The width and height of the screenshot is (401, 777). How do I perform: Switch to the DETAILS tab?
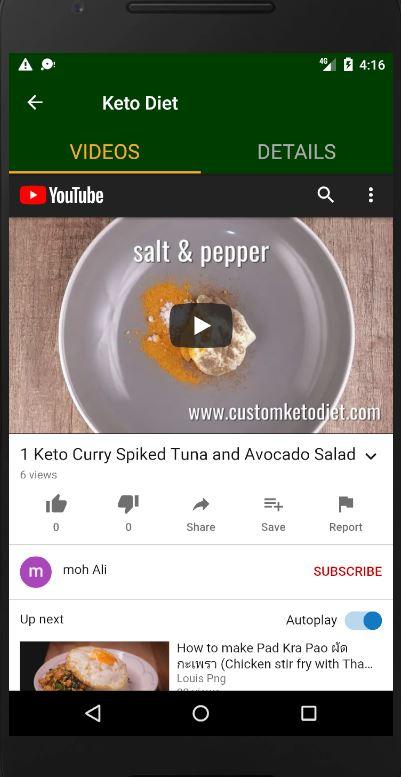pos(296,152)
